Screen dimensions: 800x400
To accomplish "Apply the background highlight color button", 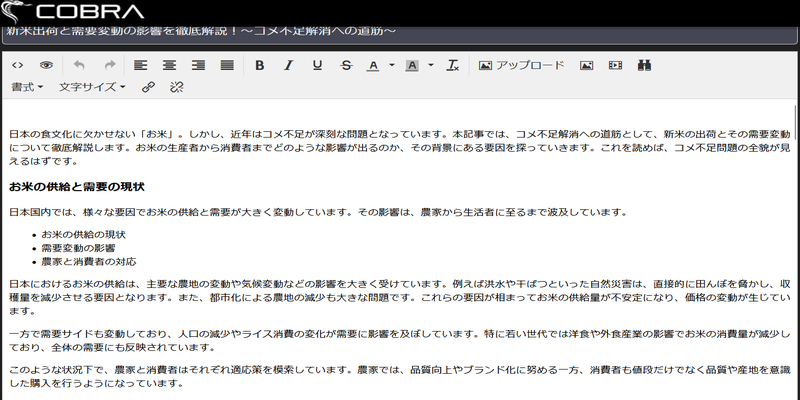I will pyautogui.click(x=412, y=65).
